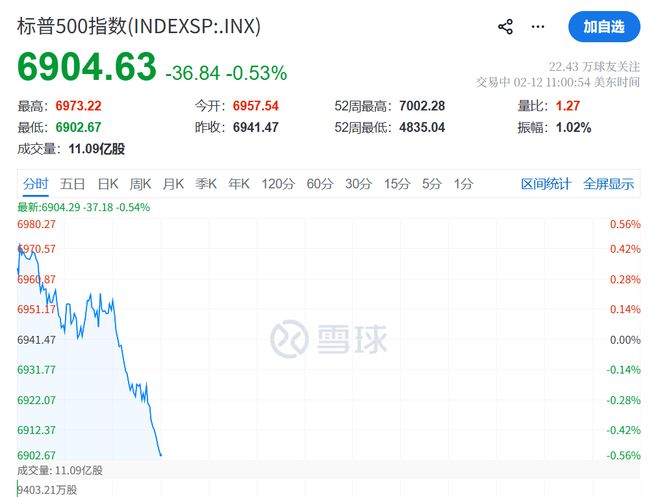Switch to the 五日 tab
660x497 pixels.
72,184
